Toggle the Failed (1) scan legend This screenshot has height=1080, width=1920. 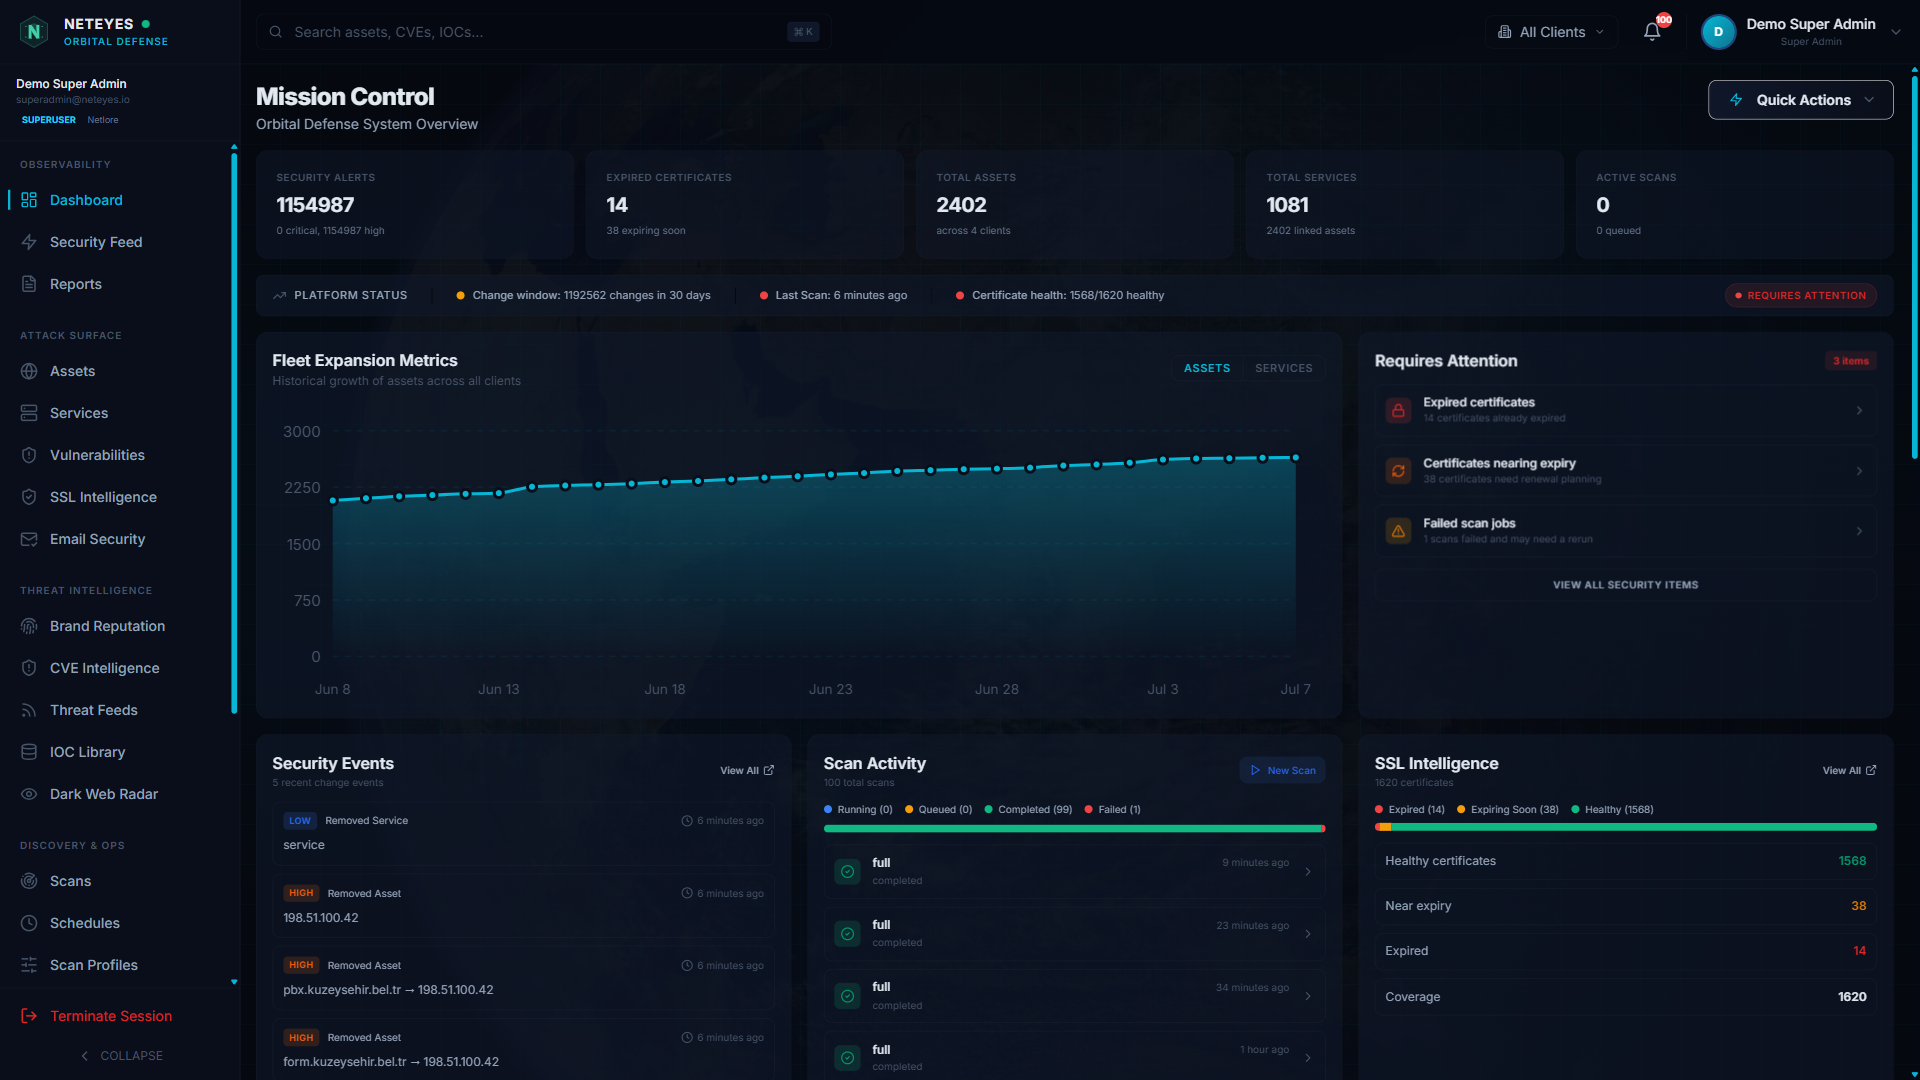click(x=1113, y=810)
